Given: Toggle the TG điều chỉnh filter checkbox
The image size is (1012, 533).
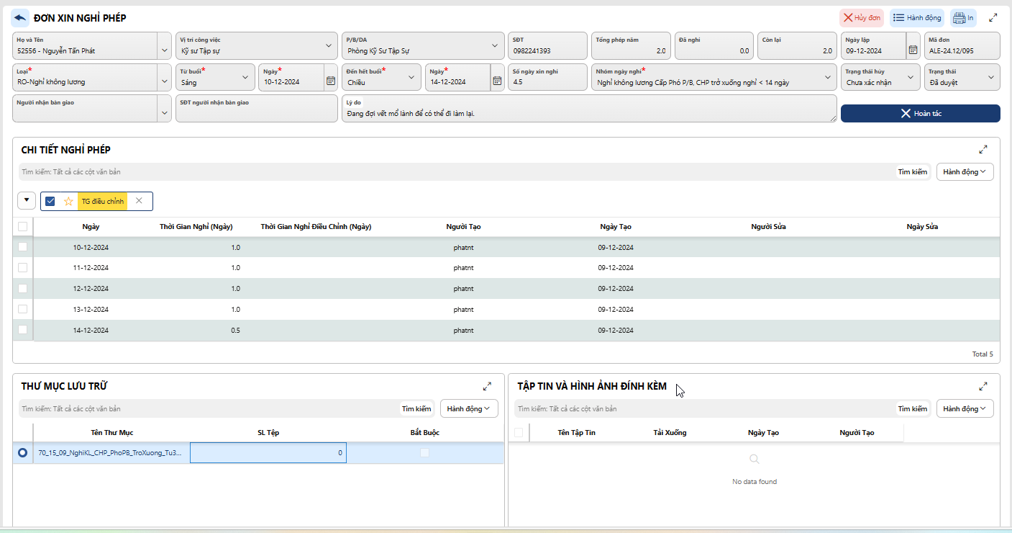Looking at the screenshot, I should coord(50,201).
